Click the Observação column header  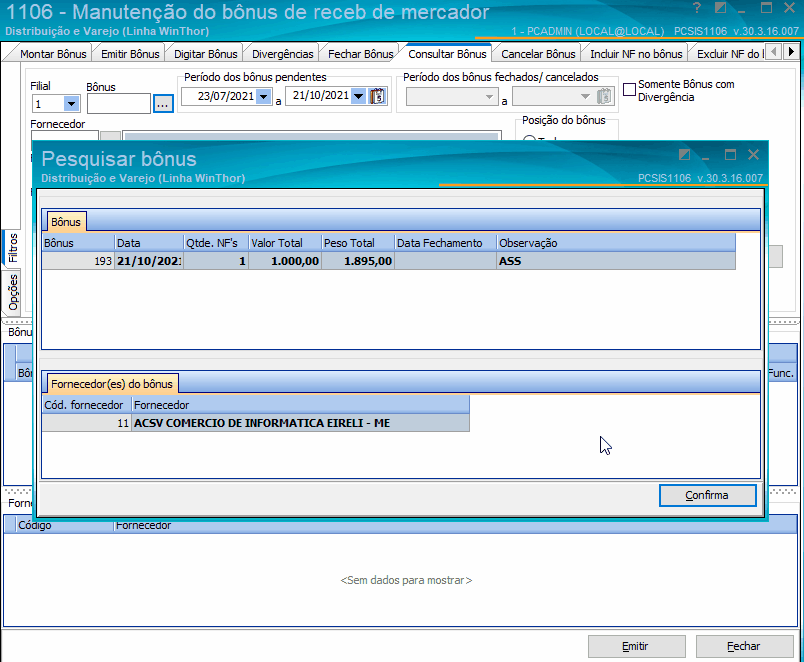(616, 243)
